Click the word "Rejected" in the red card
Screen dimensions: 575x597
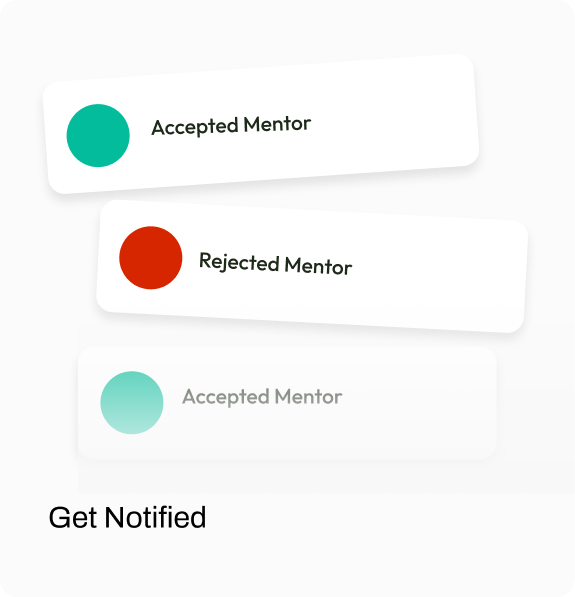tap(240, 262)
